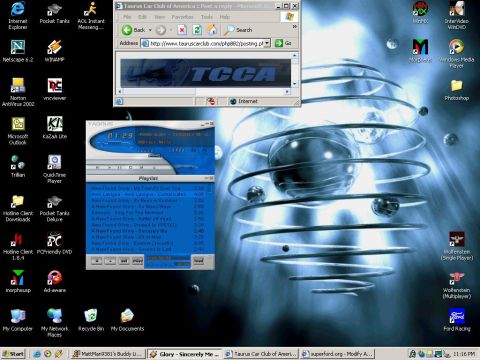Open the Help menu in Internet Explorer

[225, 17]
